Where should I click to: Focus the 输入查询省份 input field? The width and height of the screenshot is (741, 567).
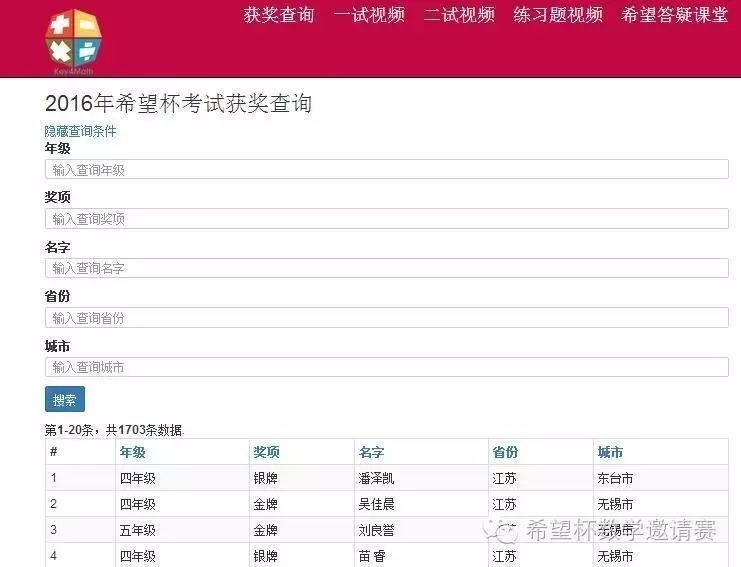387,318
